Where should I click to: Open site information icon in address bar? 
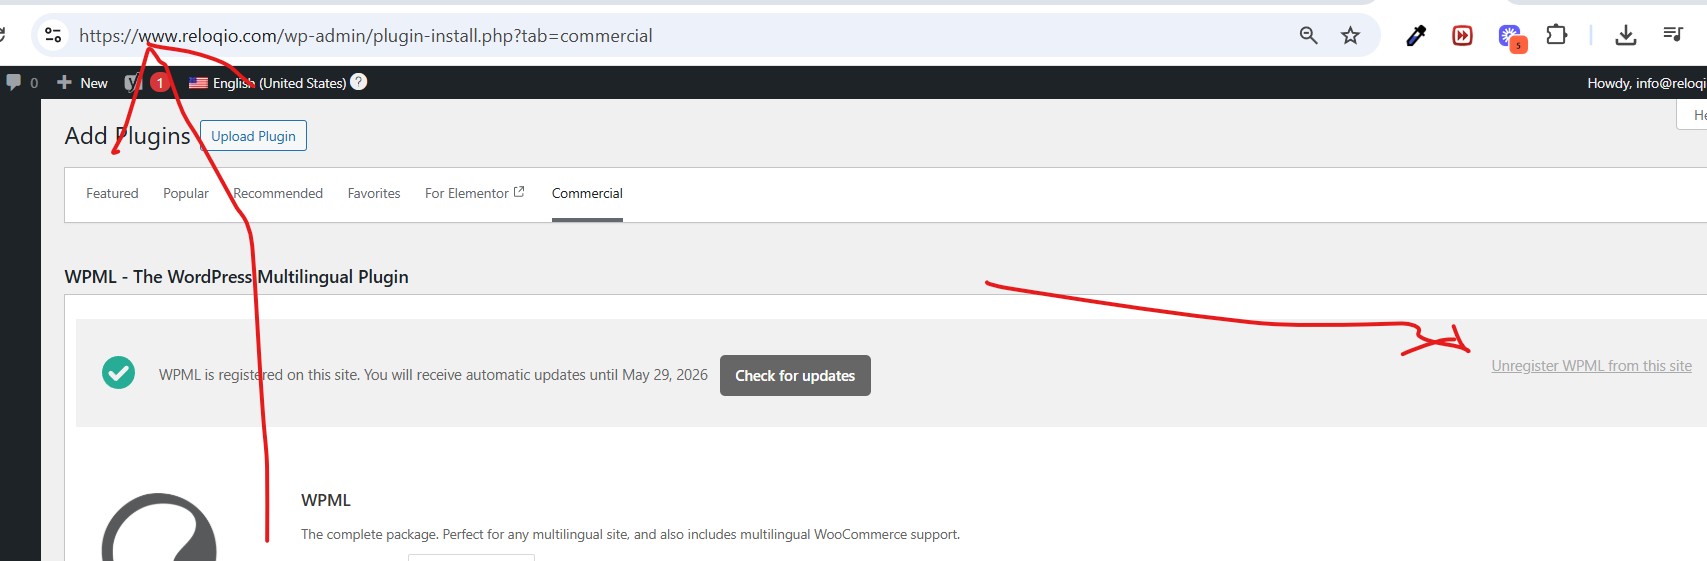pos(53,35)
